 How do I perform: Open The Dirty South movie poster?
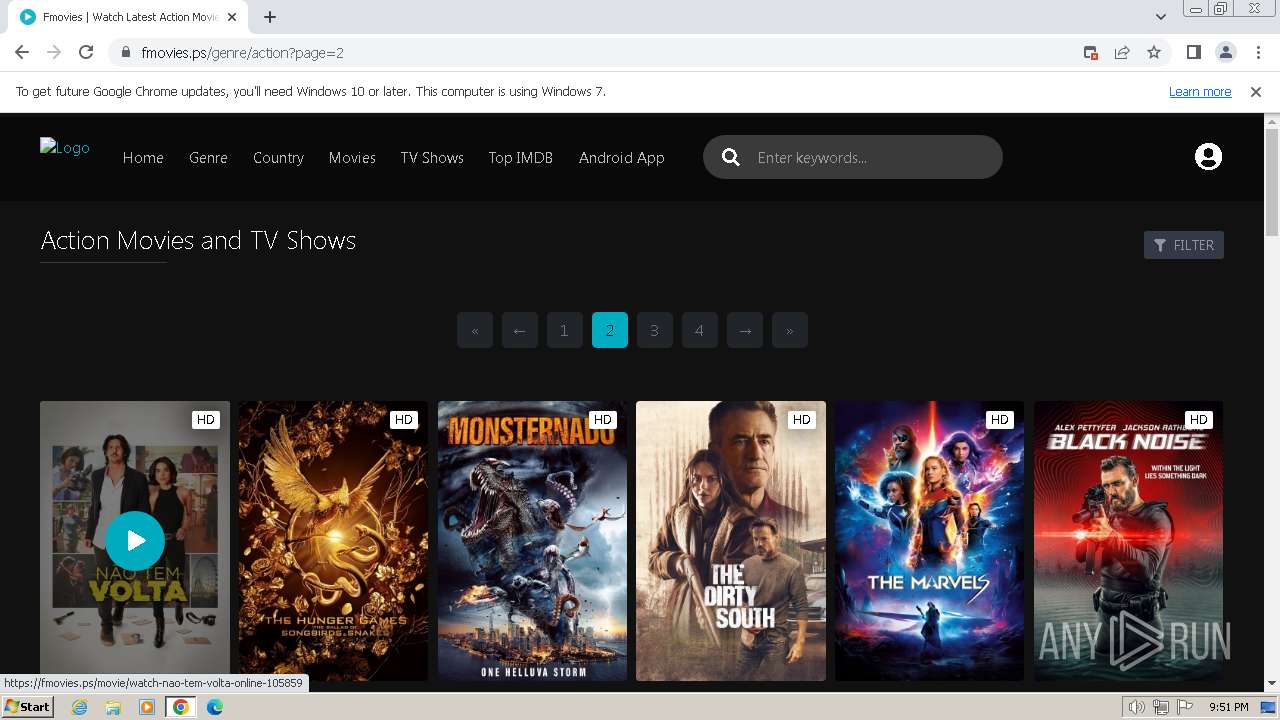731,541
